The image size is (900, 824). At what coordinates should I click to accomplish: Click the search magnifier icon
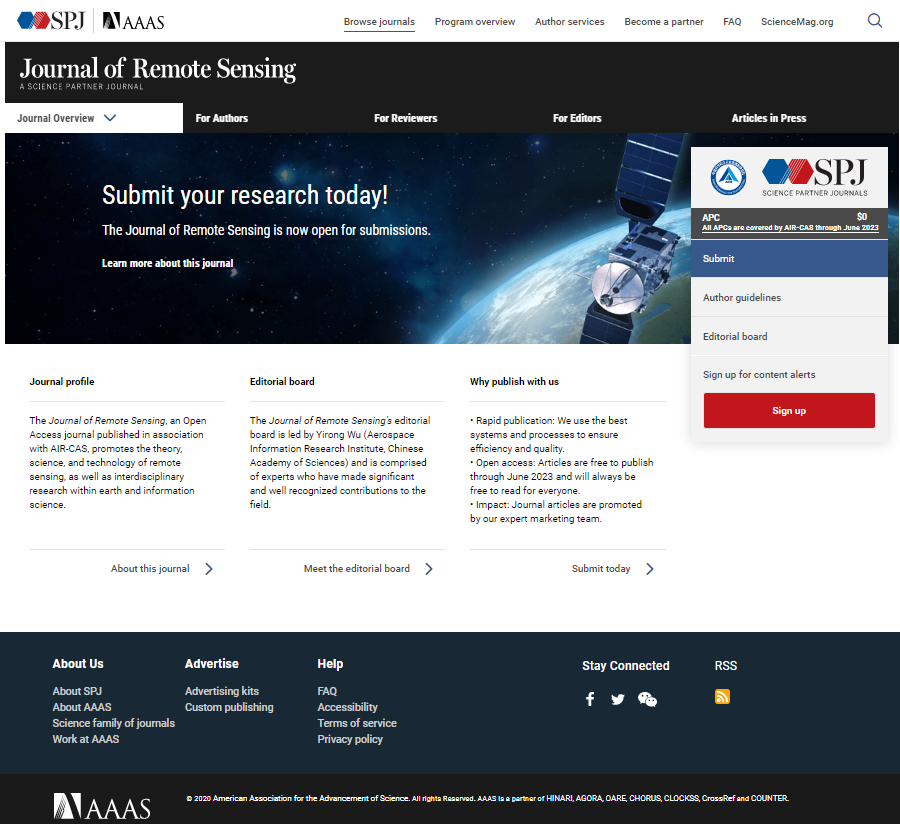click(875, 21)
